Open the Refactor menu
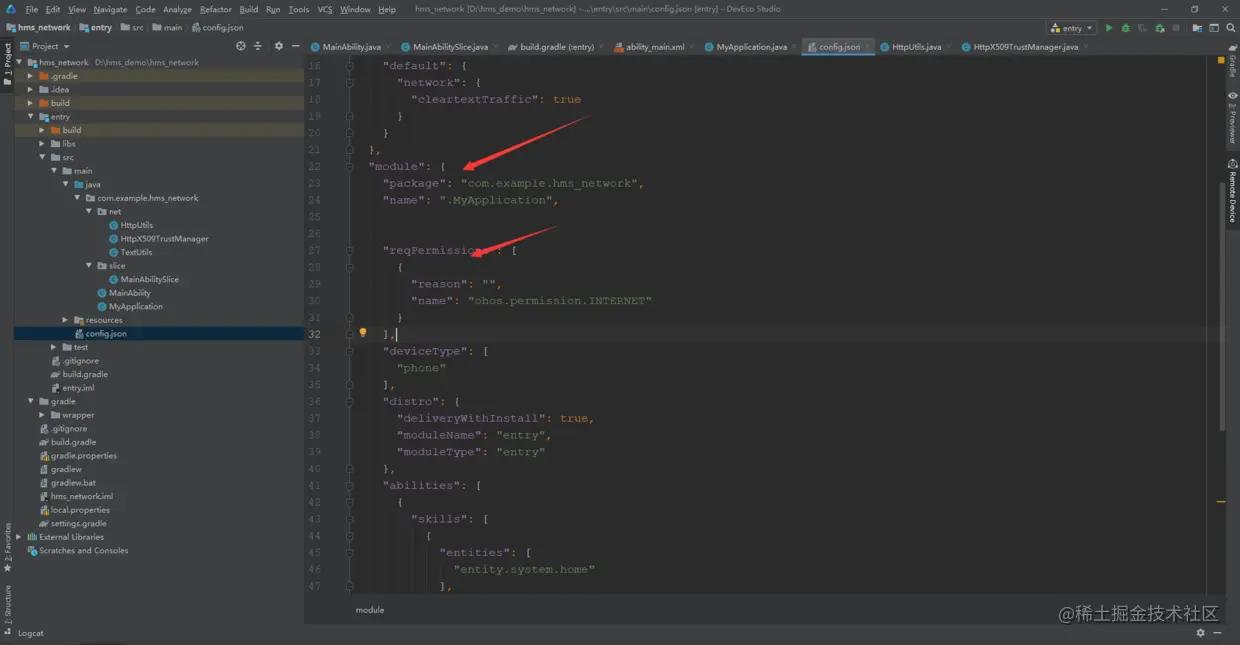The image size is (1240, 645). point(215,9)
